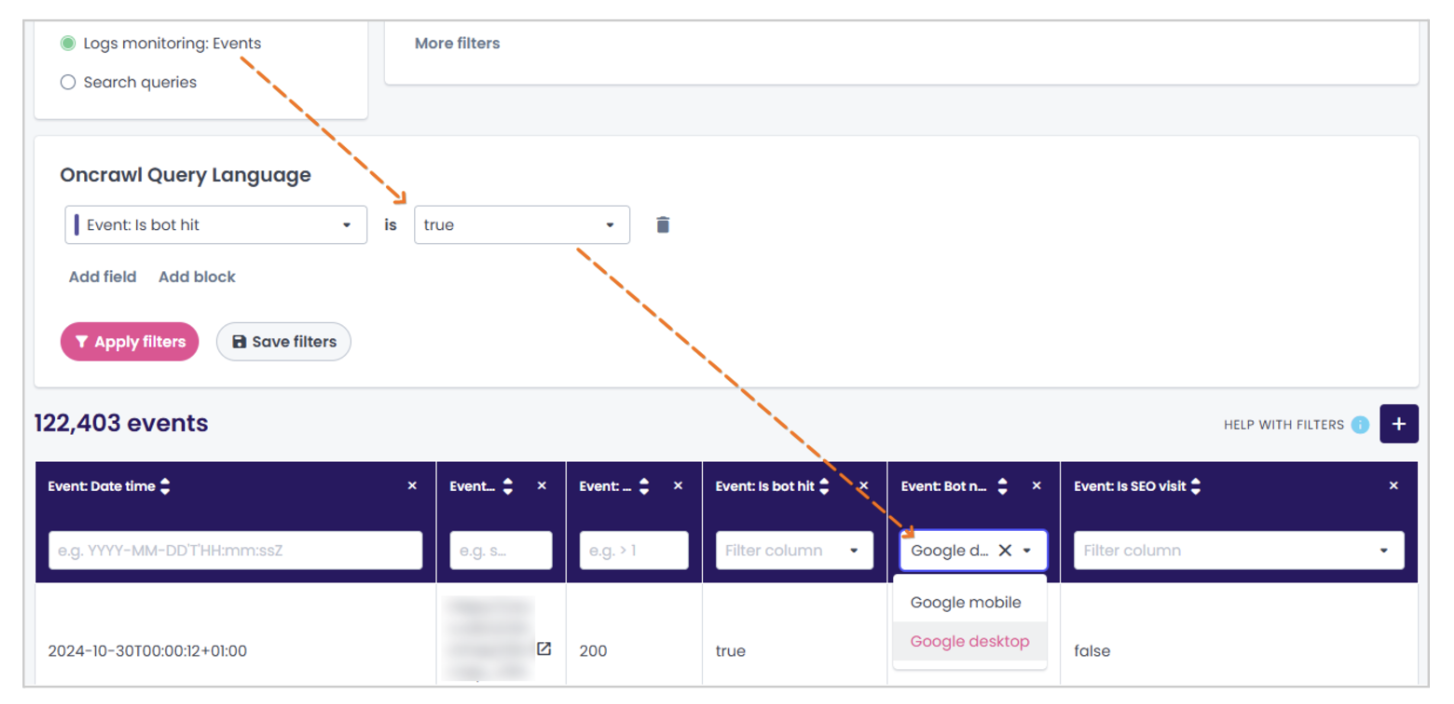Screen dimensions: 1454x704
Task: Open the More filters link
Action: (457, 43)
